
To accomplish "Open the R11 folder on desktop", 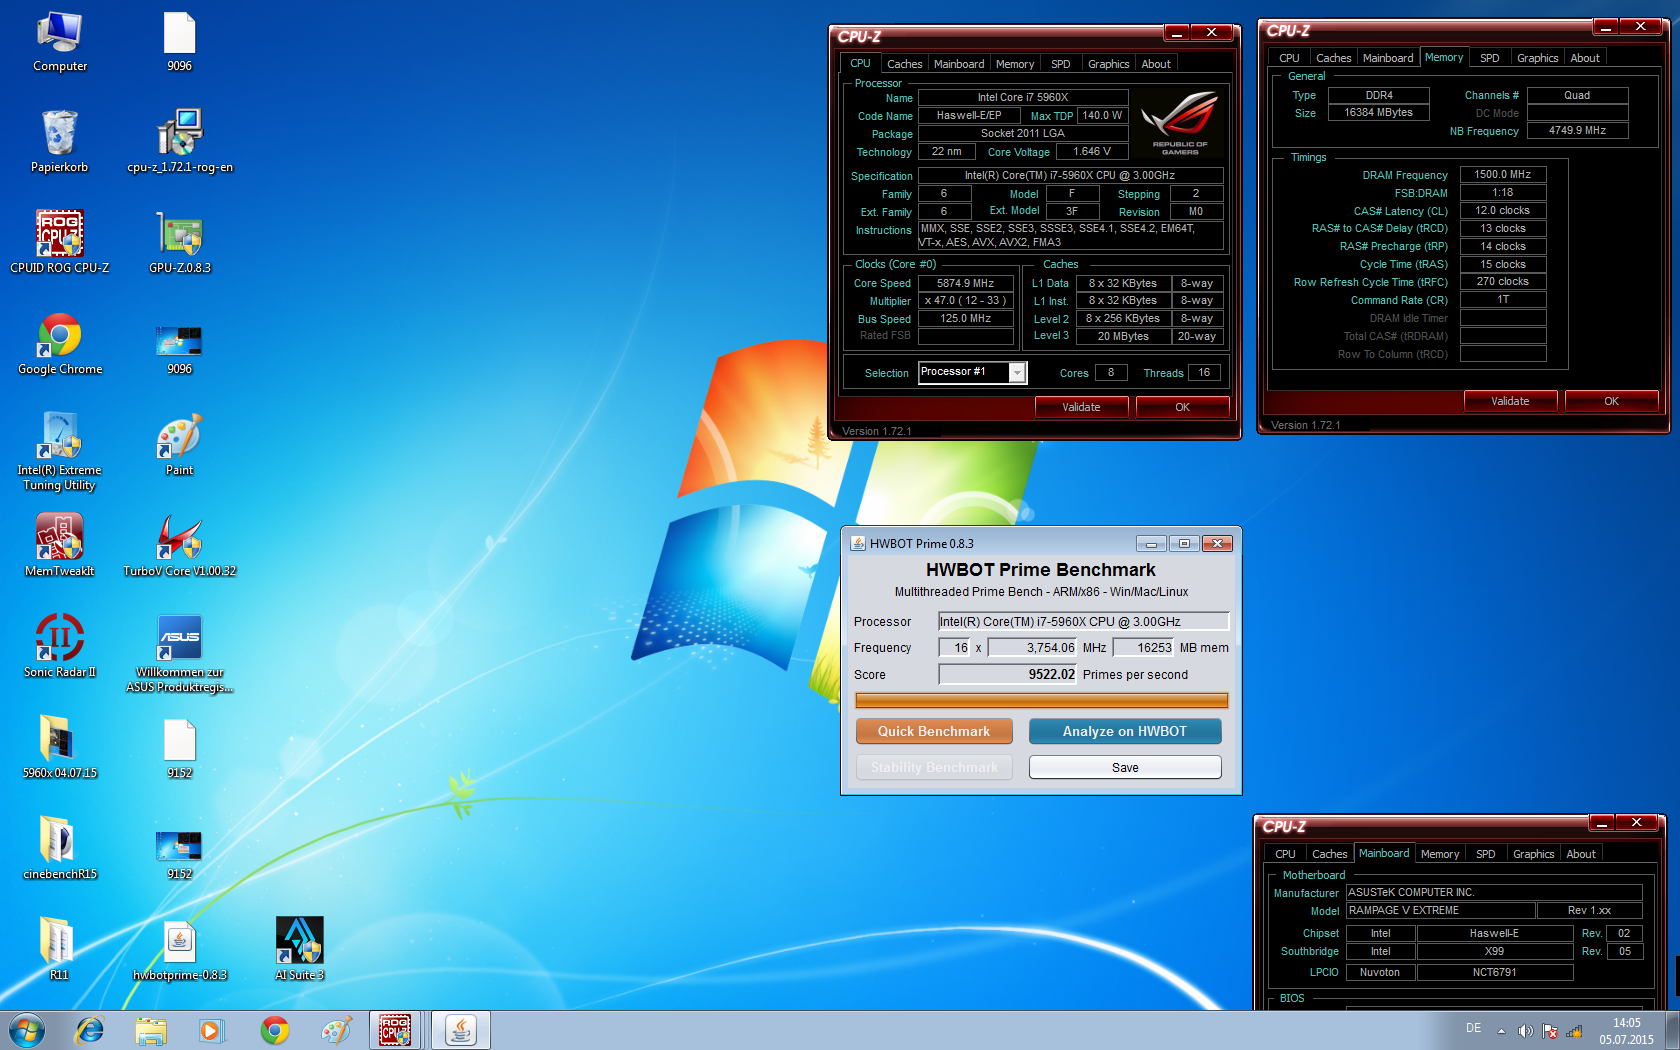I will pyautogui.click(x=60, y=949).
